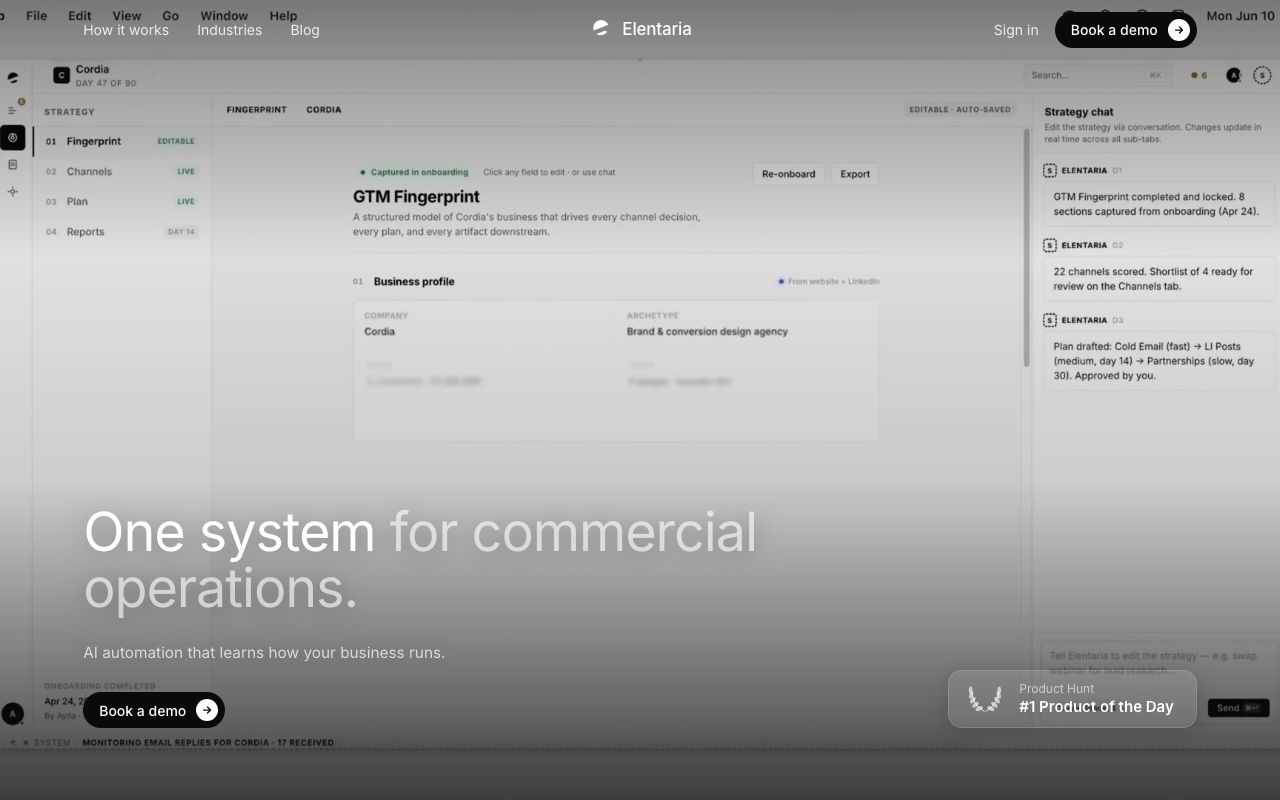Open the list icon with notification badge
The image size is (1280, 800).
click(x=13, y=110)
